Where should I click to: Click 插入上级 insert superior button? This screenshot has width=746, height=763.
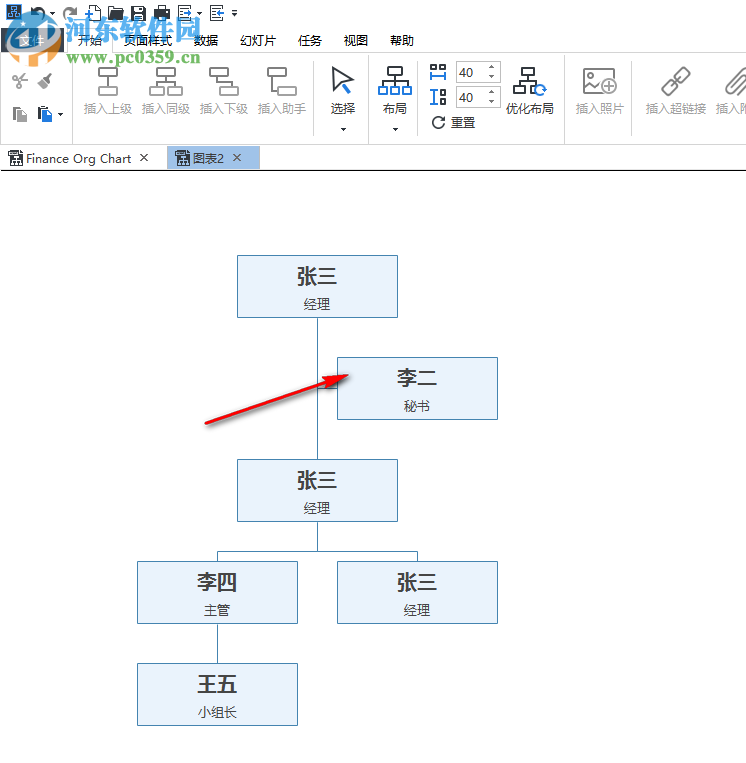click(108, 91)
